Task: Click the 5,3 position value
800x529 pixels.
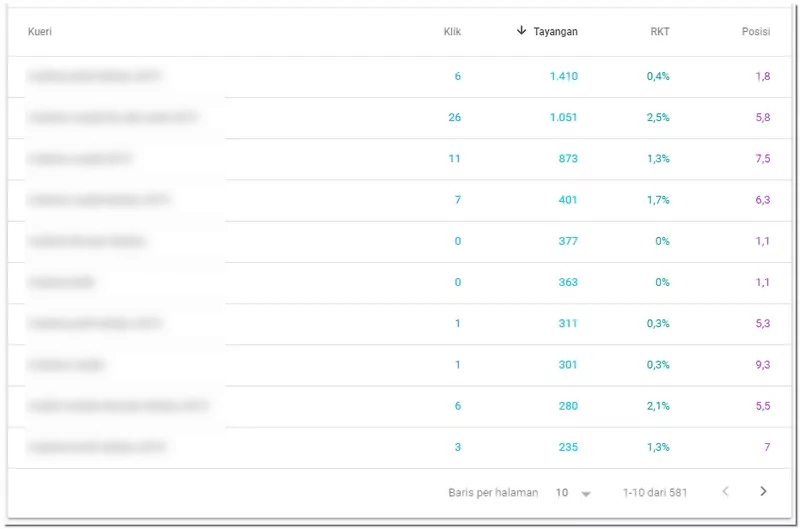Action: [x=763, y=323]
